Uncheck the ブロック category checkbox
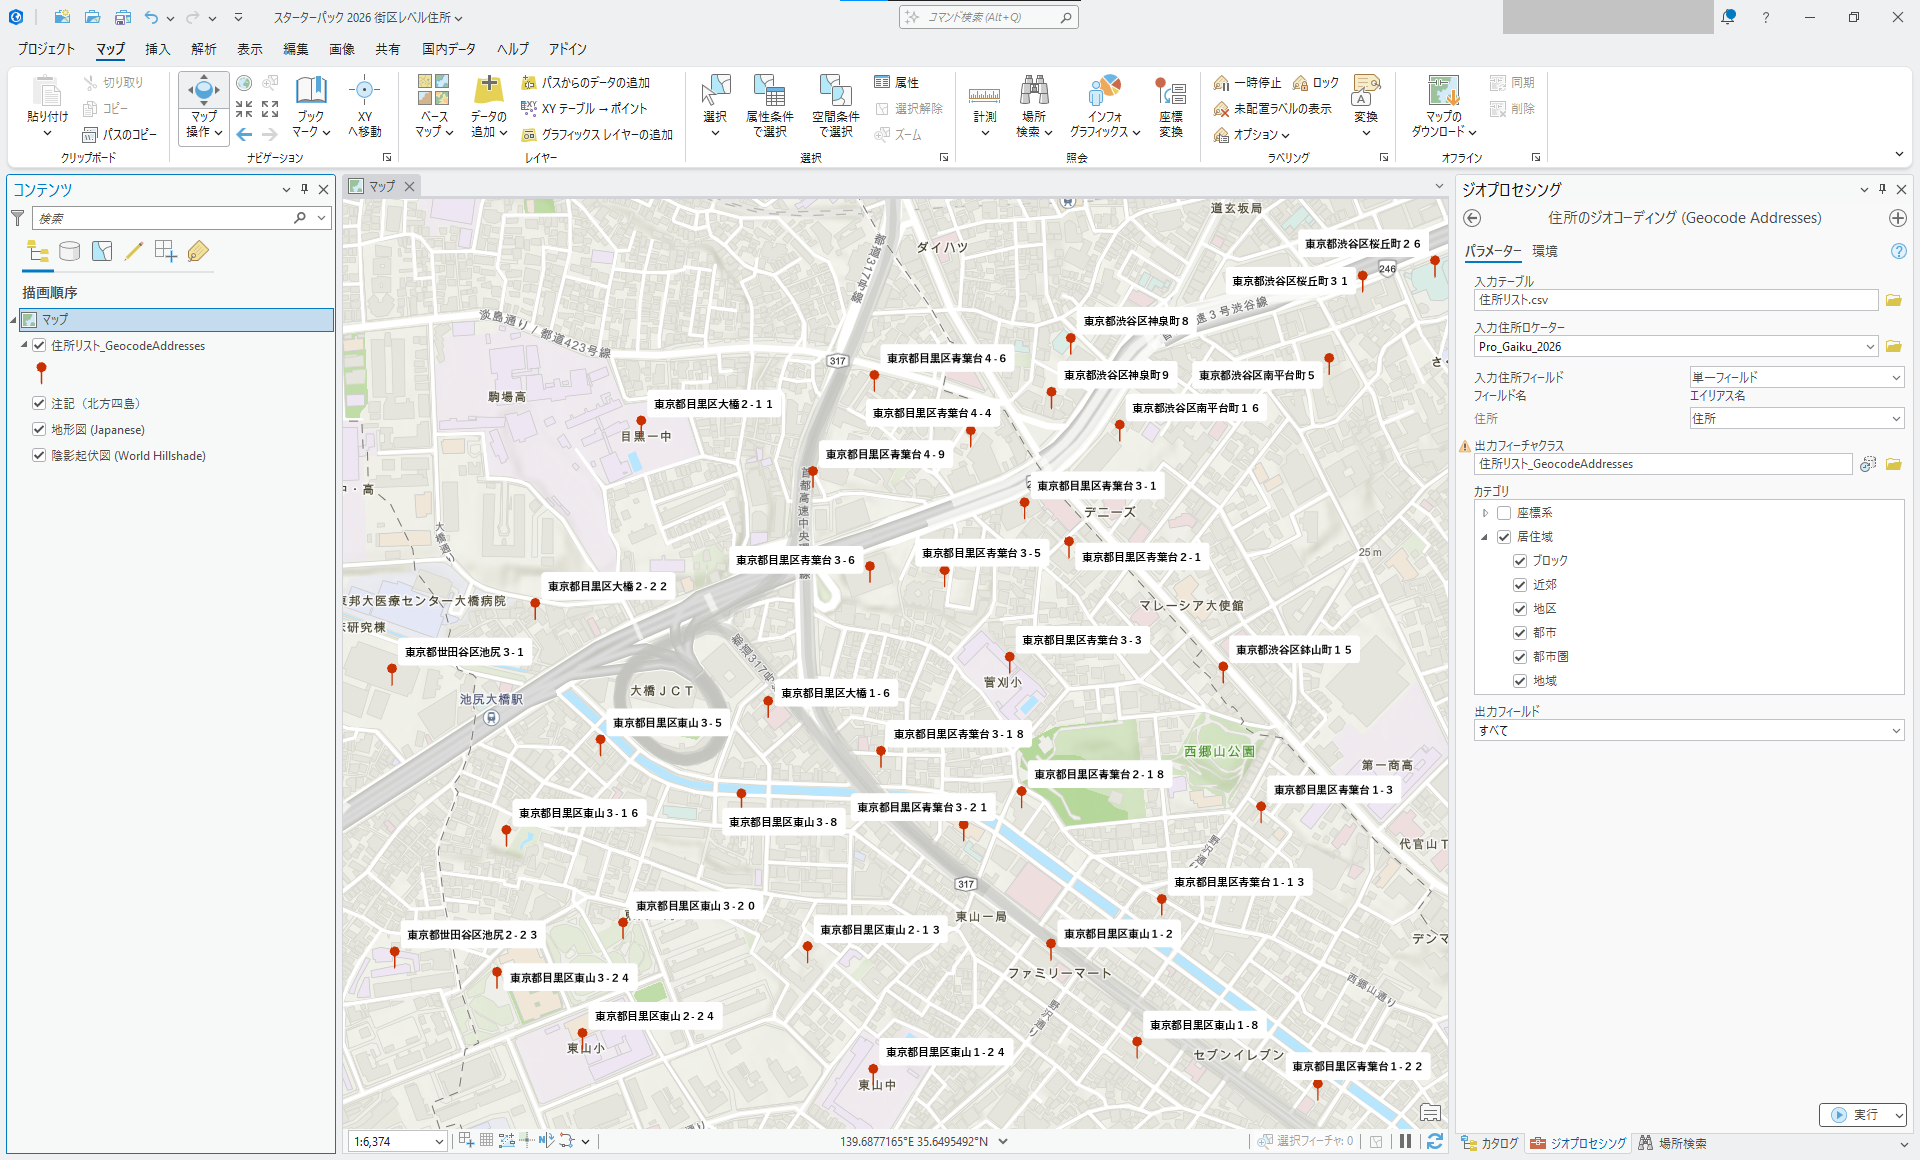 [x=1520, y=561]
